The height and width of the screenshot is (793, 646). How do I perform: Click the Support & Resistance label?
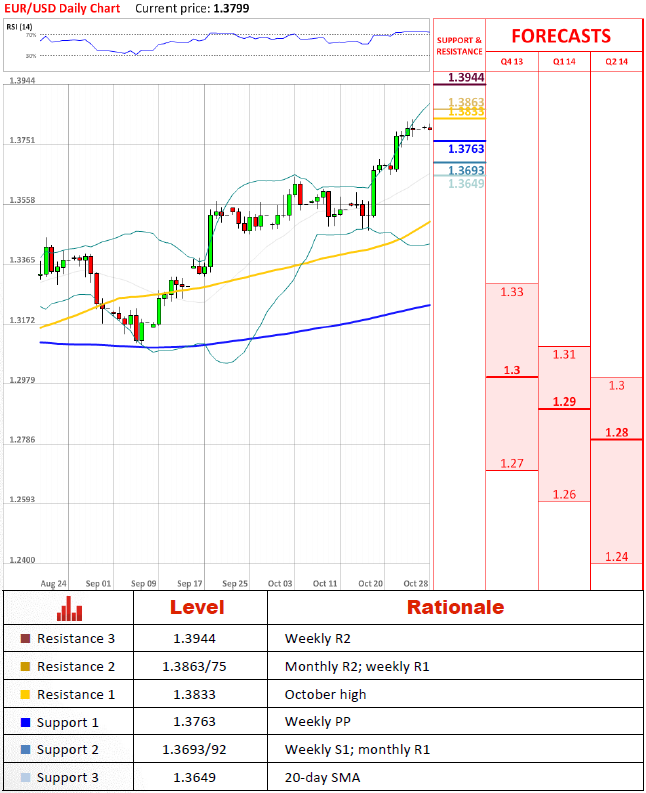459,46
